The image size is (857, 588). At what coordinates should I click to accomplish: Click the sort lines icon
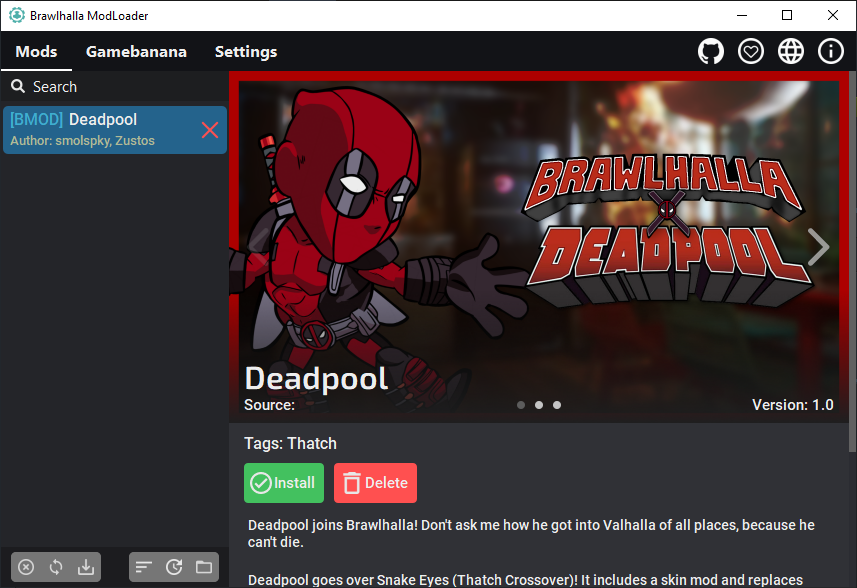click(144, 567)
